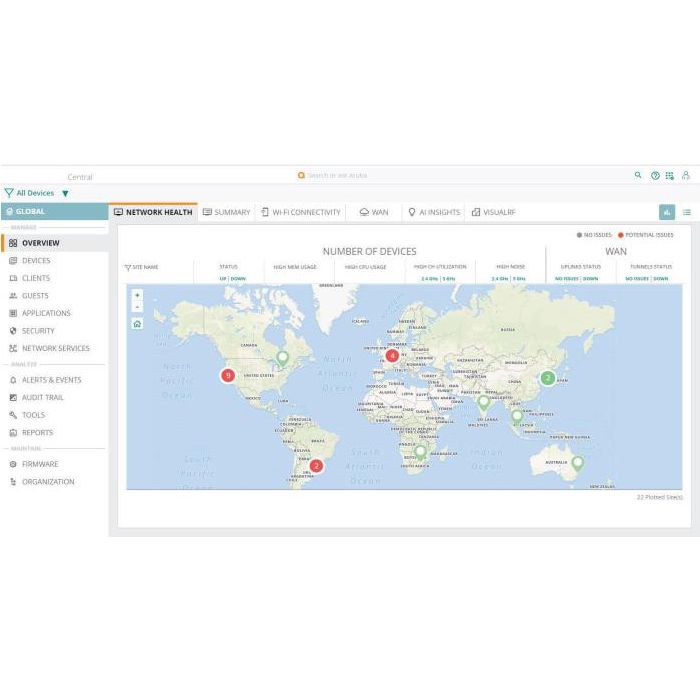700x700 pixels.
Task: Open the user account icon
Action: (686, 175)
